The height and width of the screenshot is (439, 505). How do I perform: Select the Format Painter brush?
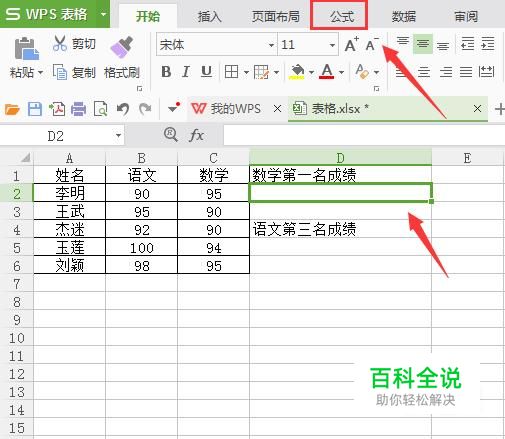121,47
